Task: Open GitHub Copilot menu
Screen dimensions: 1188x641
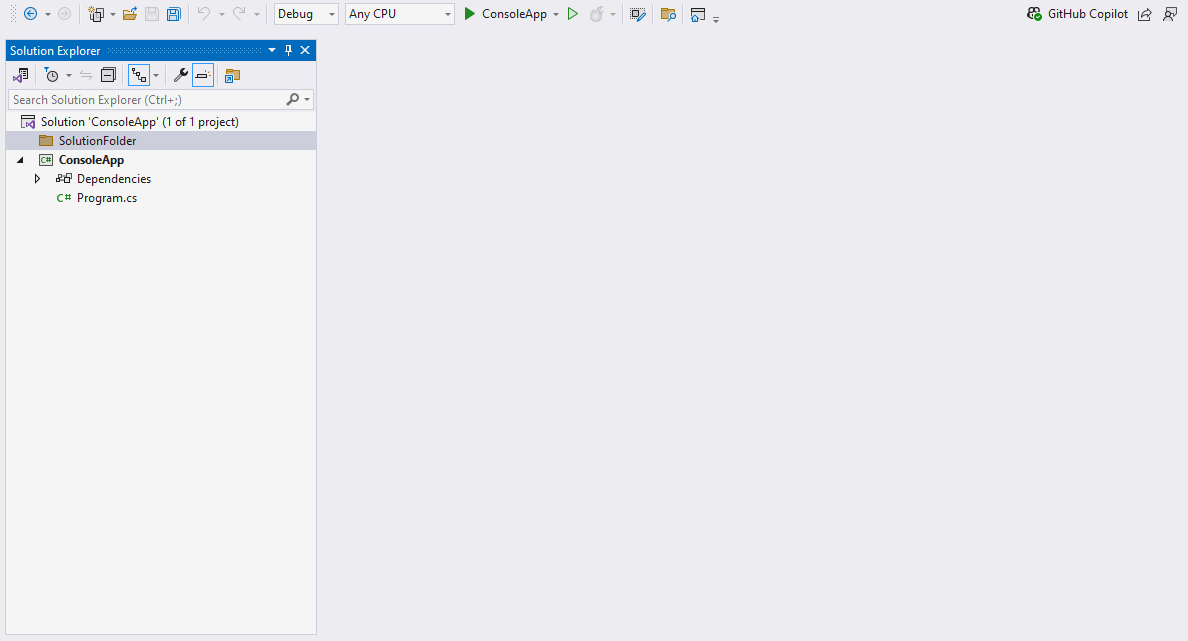Action: point(1087,14)
